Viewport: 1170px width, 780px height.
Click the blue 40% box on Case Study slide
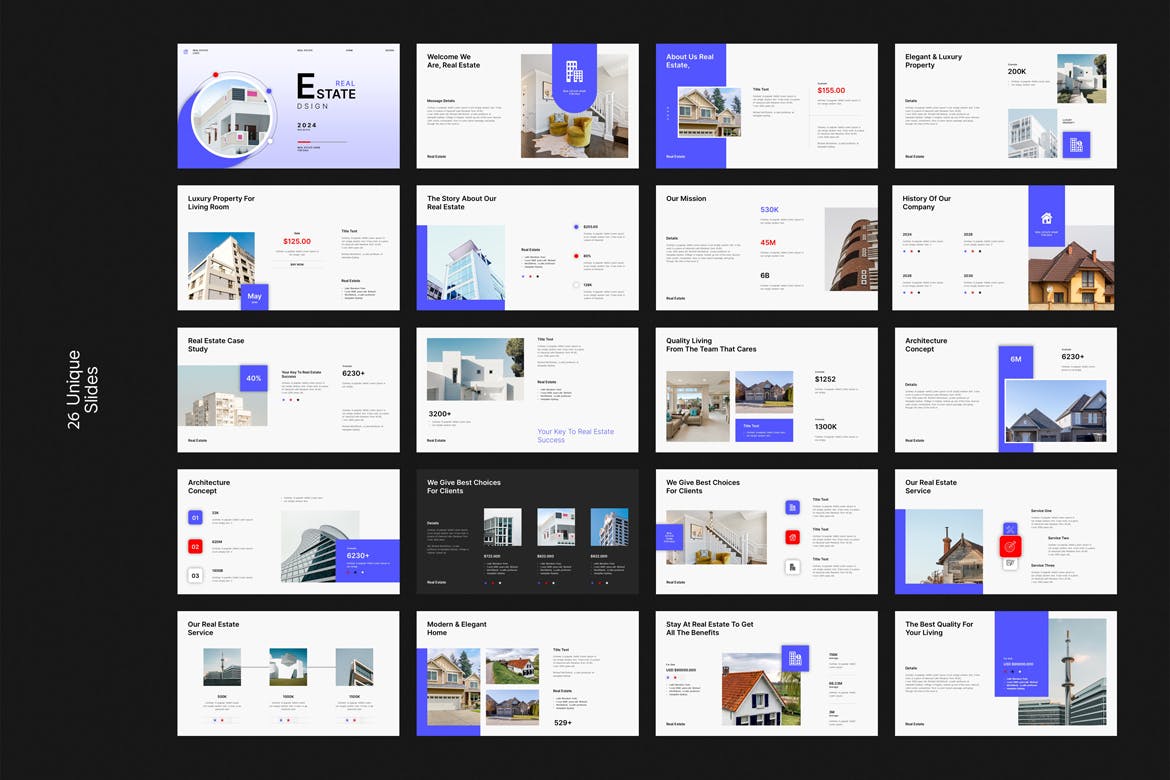[254, 378]
